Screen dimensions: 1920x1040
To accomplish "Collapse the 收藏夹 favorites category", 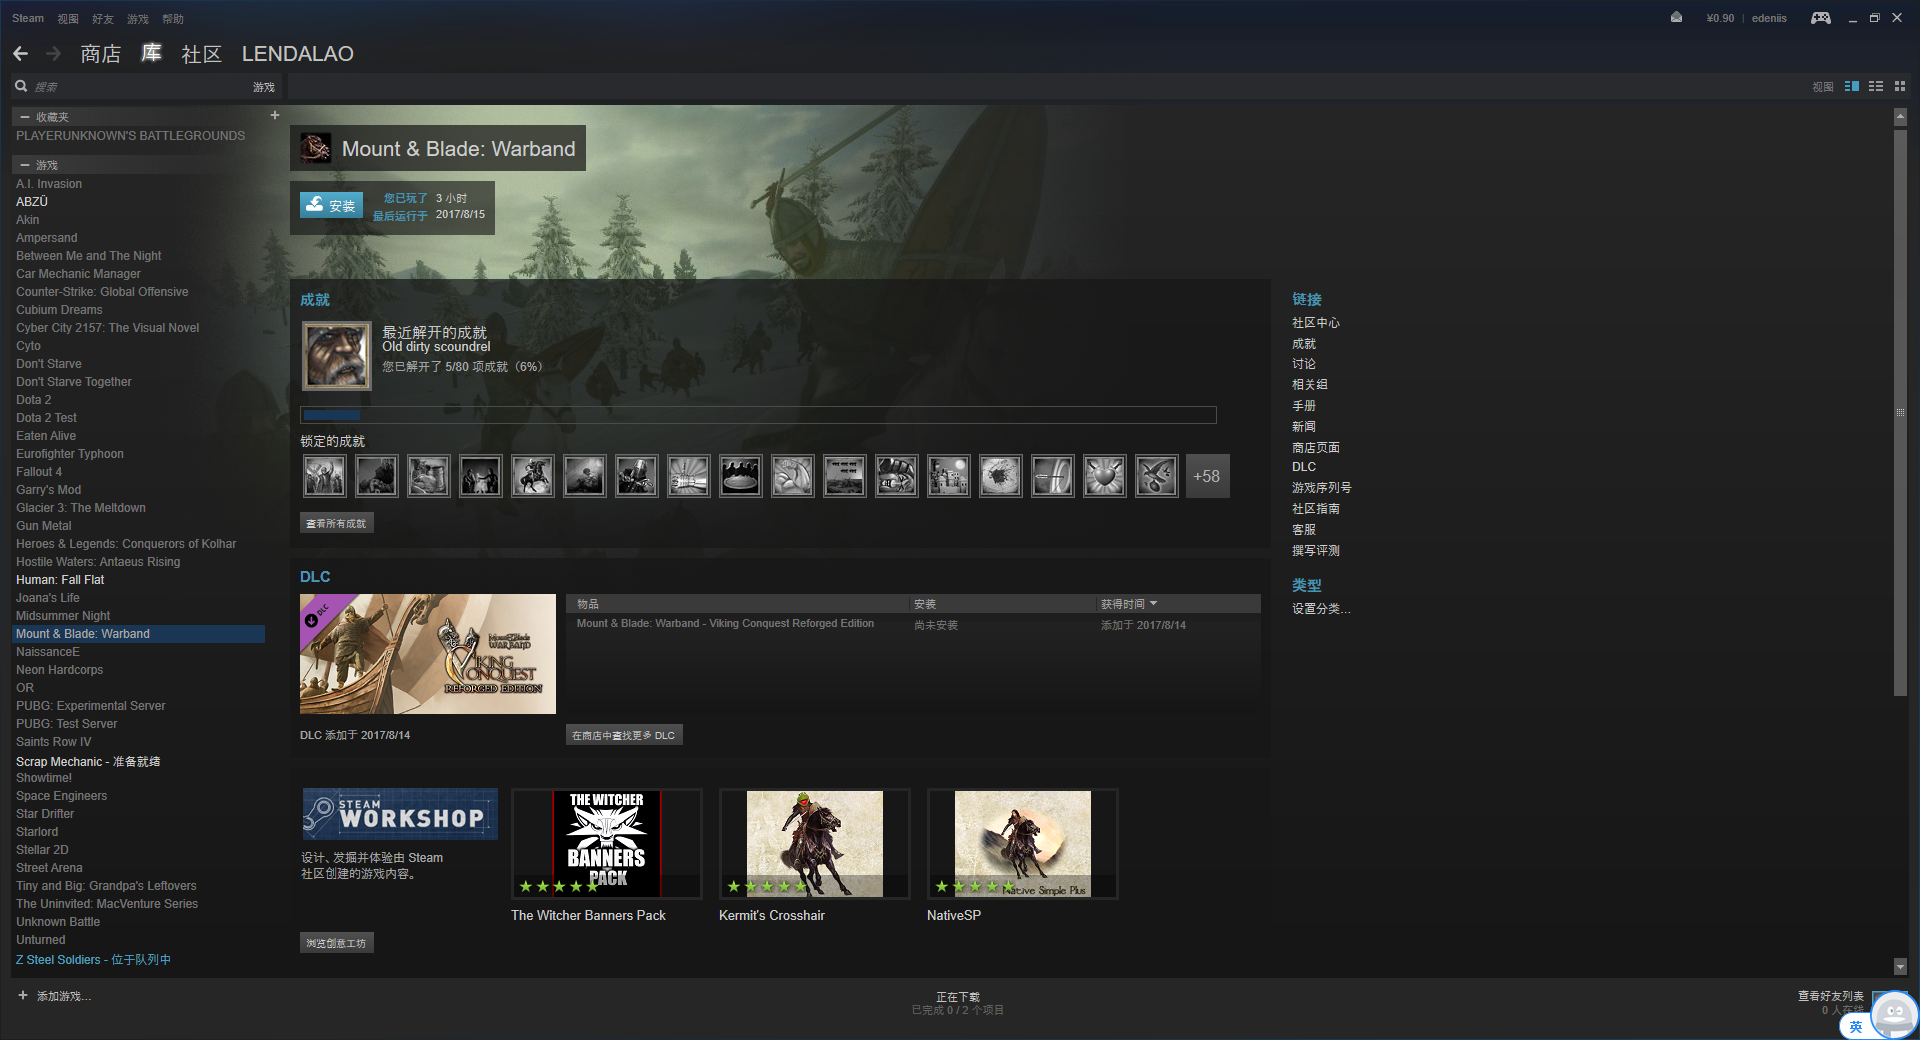I will [x=25, y=117].
